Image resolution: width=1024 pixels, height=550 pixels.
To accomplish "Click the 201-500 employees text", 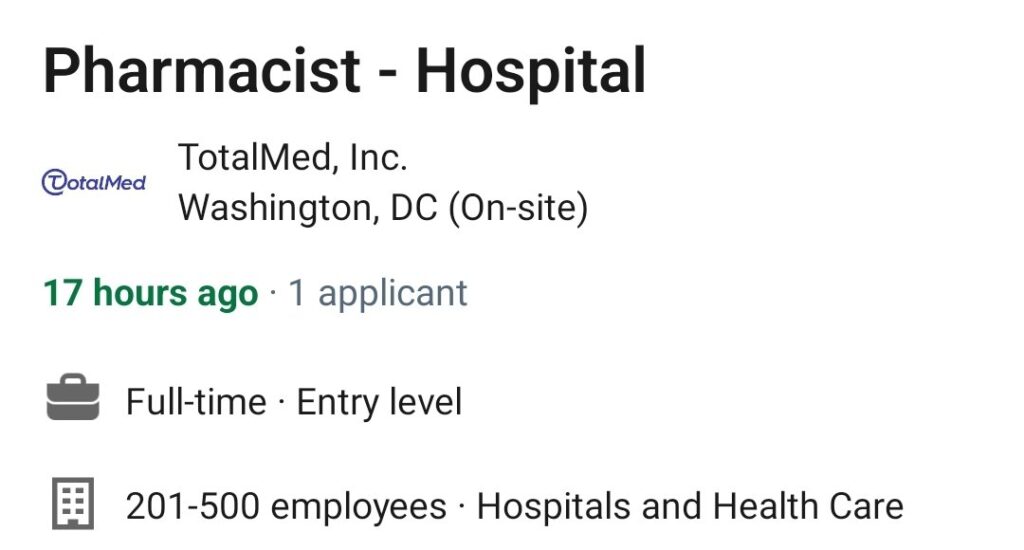I will [x=286, y=506].
